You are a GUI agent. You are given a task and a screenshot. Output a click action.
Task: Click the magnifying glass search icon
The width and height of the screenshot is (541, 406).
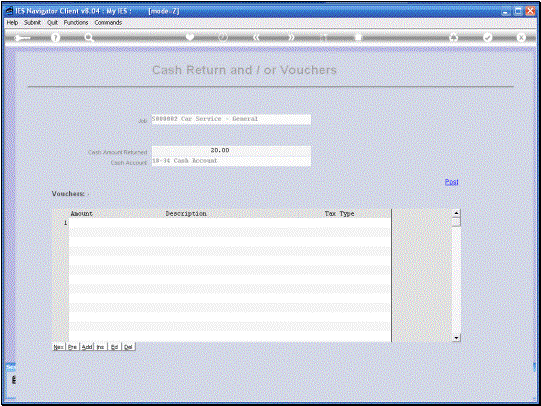tap(89, 38)
